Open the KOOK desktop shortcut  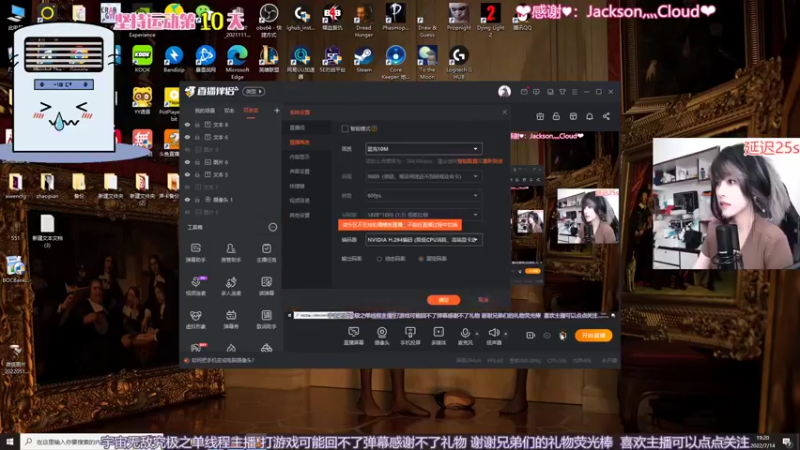click(142, 60)
